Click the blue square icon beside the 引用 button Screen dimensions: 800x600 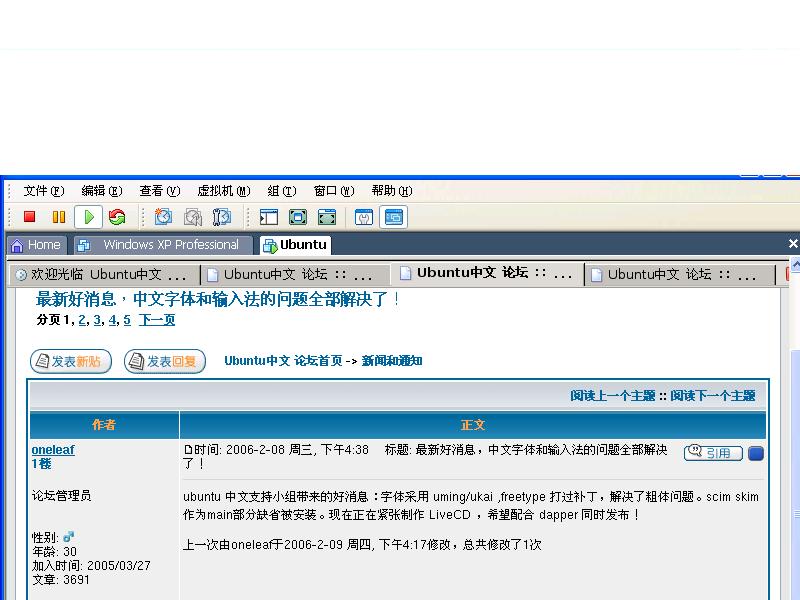[x=756, y=454]
